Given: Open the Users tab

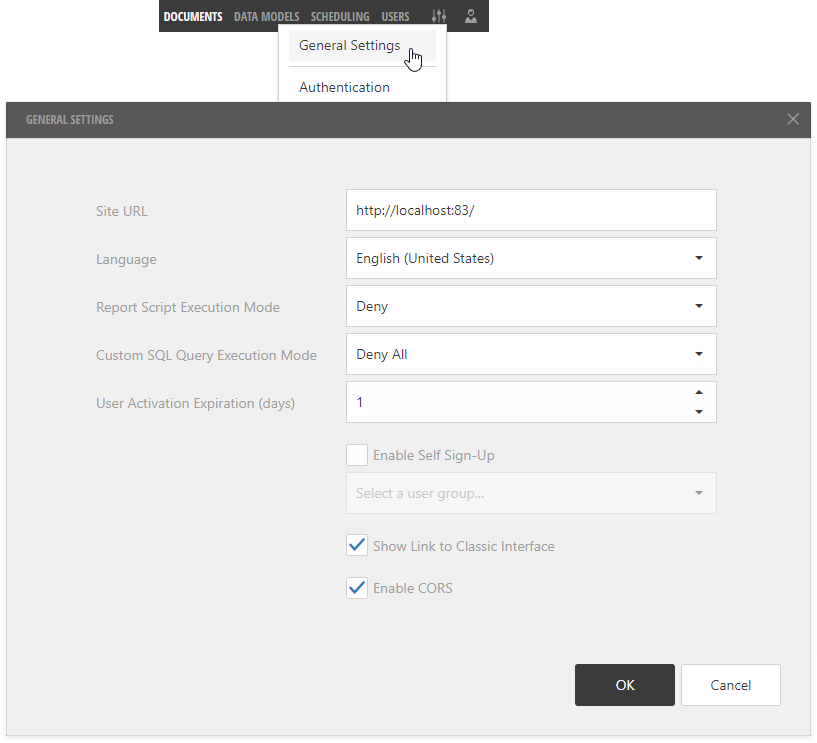Looking at the screenshot, I should [395, 17].
